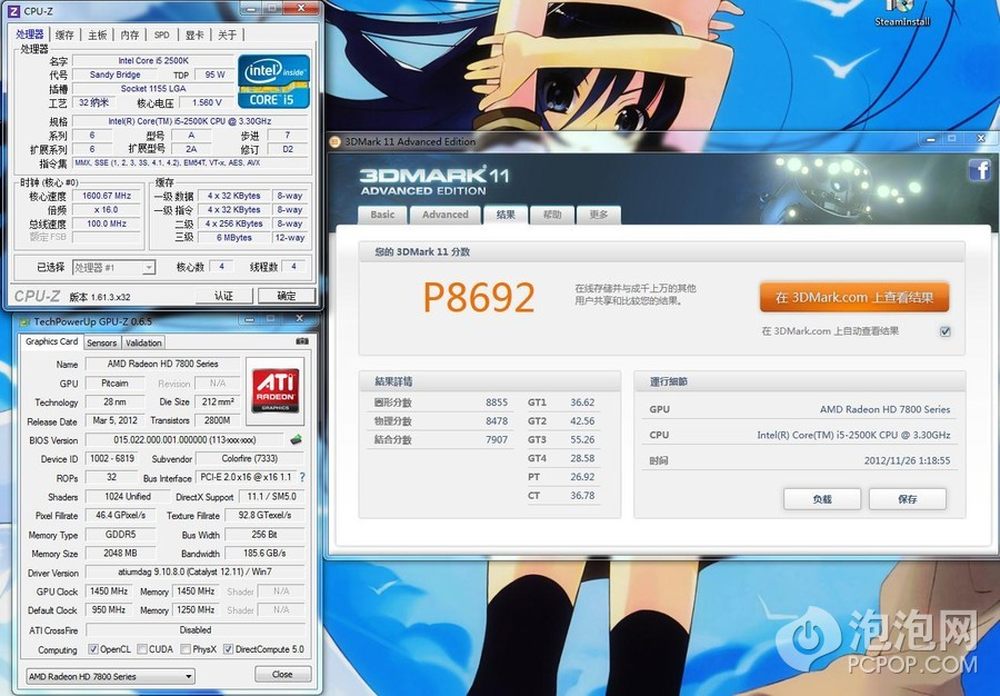Toggle the 3DMark.com auto-view results checkbox

945,331
